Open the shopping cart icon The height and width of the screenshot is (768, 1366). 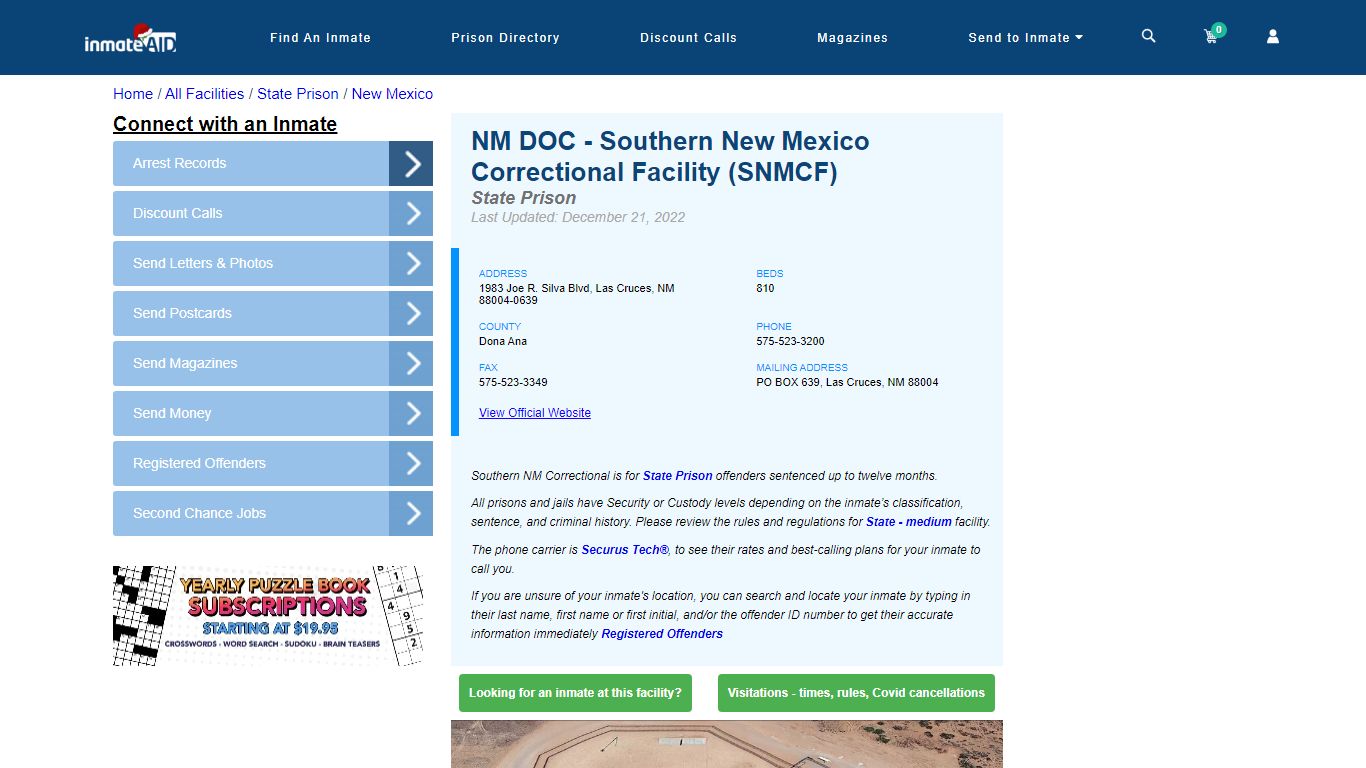point(1212,35)
